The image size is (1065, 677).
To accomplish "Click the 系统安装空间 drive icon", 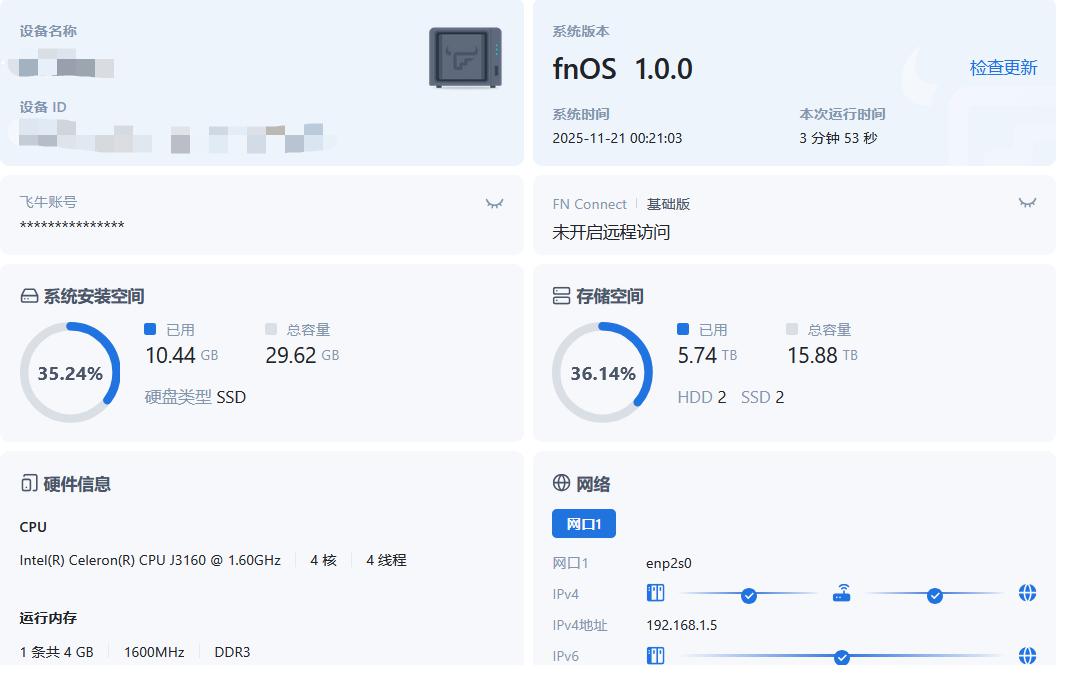I will coord(29,297).
